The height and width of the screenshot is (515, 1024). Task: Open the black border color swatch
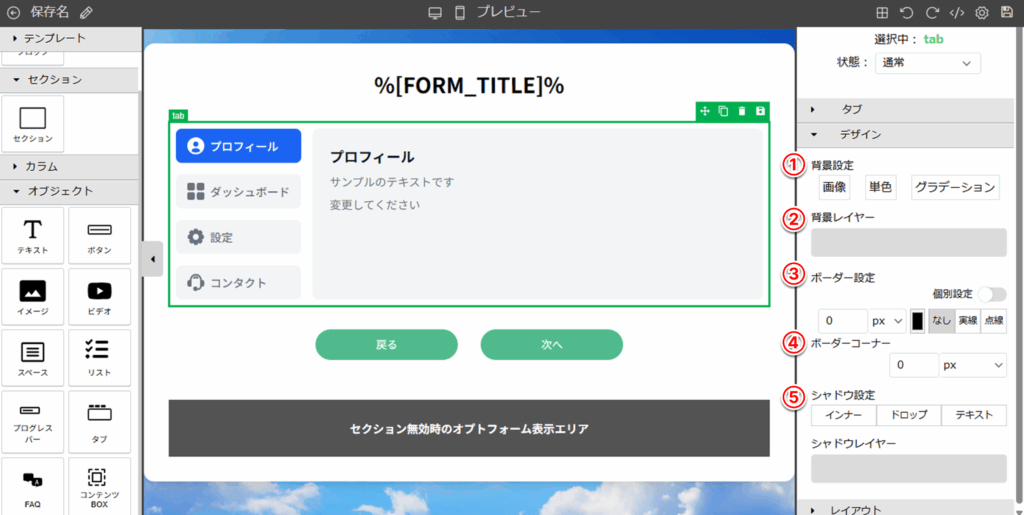coord(917,321)
